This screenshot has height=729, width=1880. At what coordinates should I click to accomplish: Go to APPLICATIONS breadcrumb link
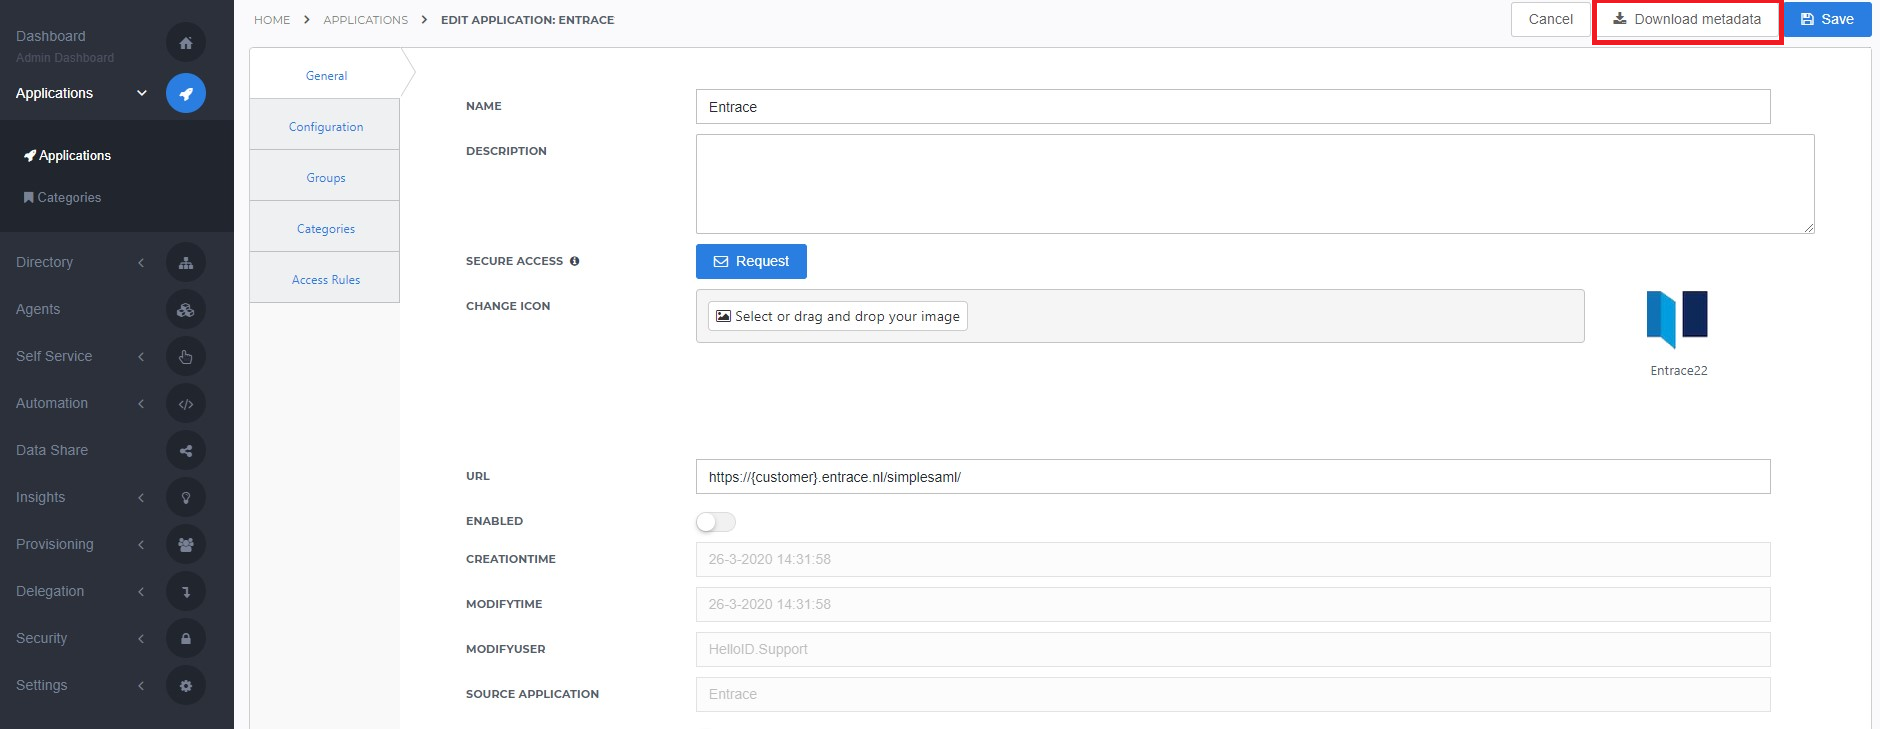365,20
